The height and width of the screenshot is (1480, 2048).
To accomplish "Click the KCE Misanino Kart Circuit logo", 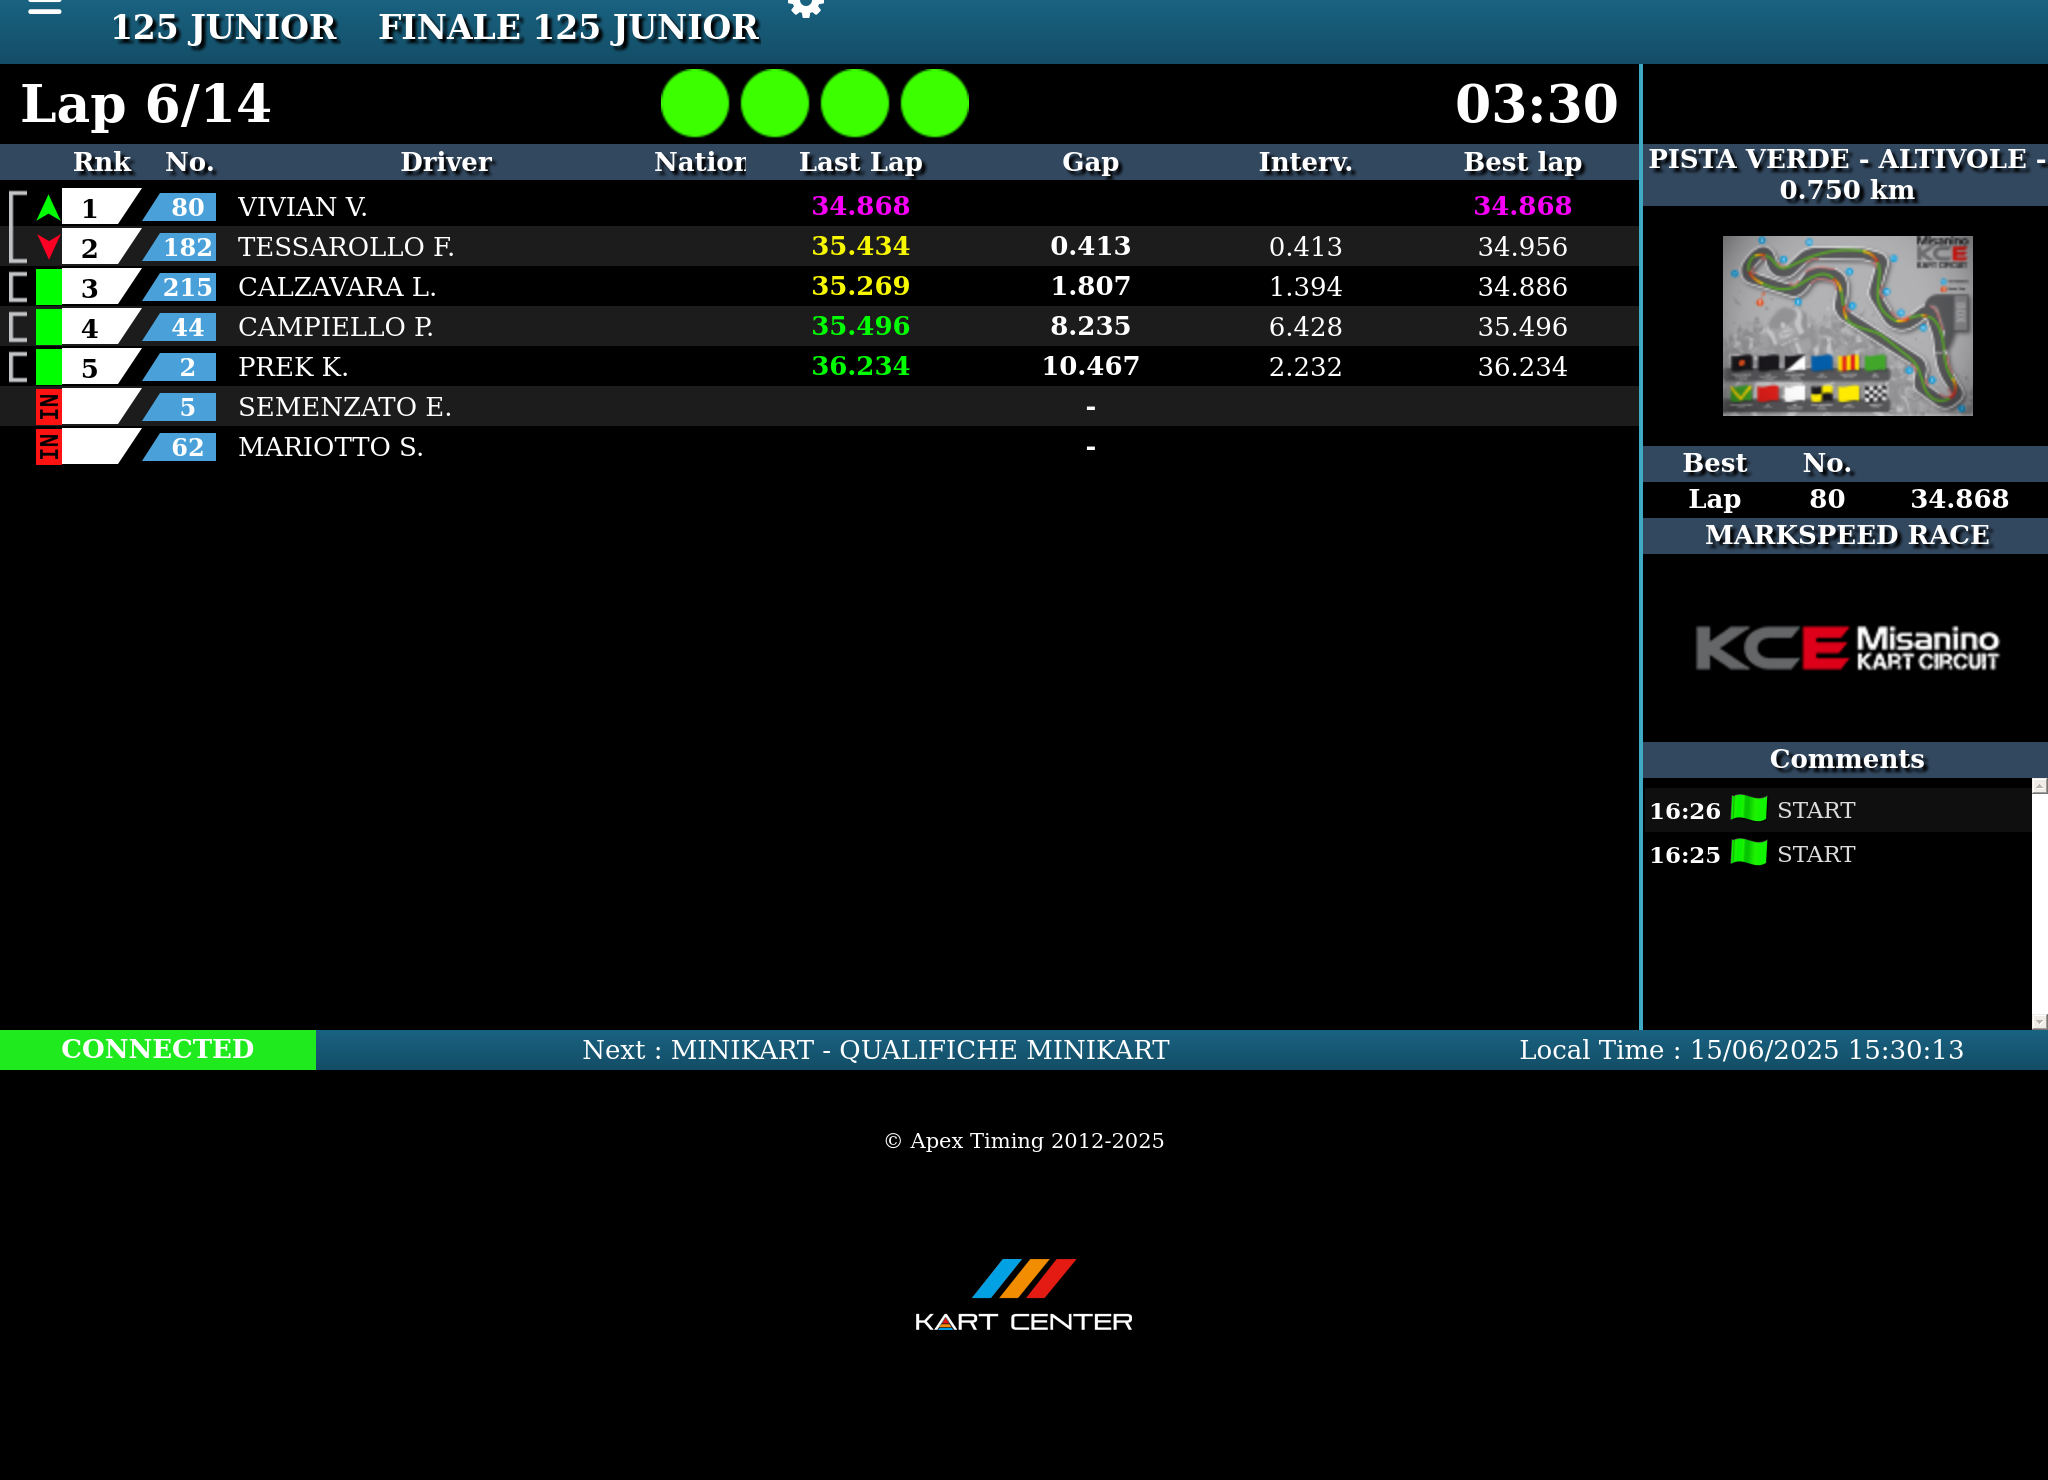I will [x=1846, y=648].
